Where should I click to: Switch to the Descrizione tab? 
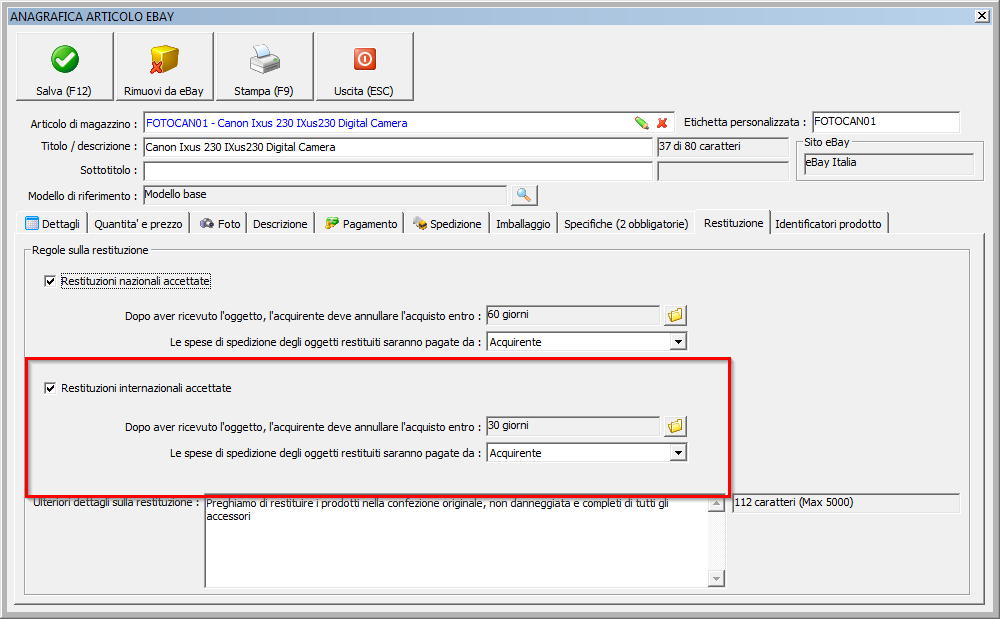click(280, 224)
